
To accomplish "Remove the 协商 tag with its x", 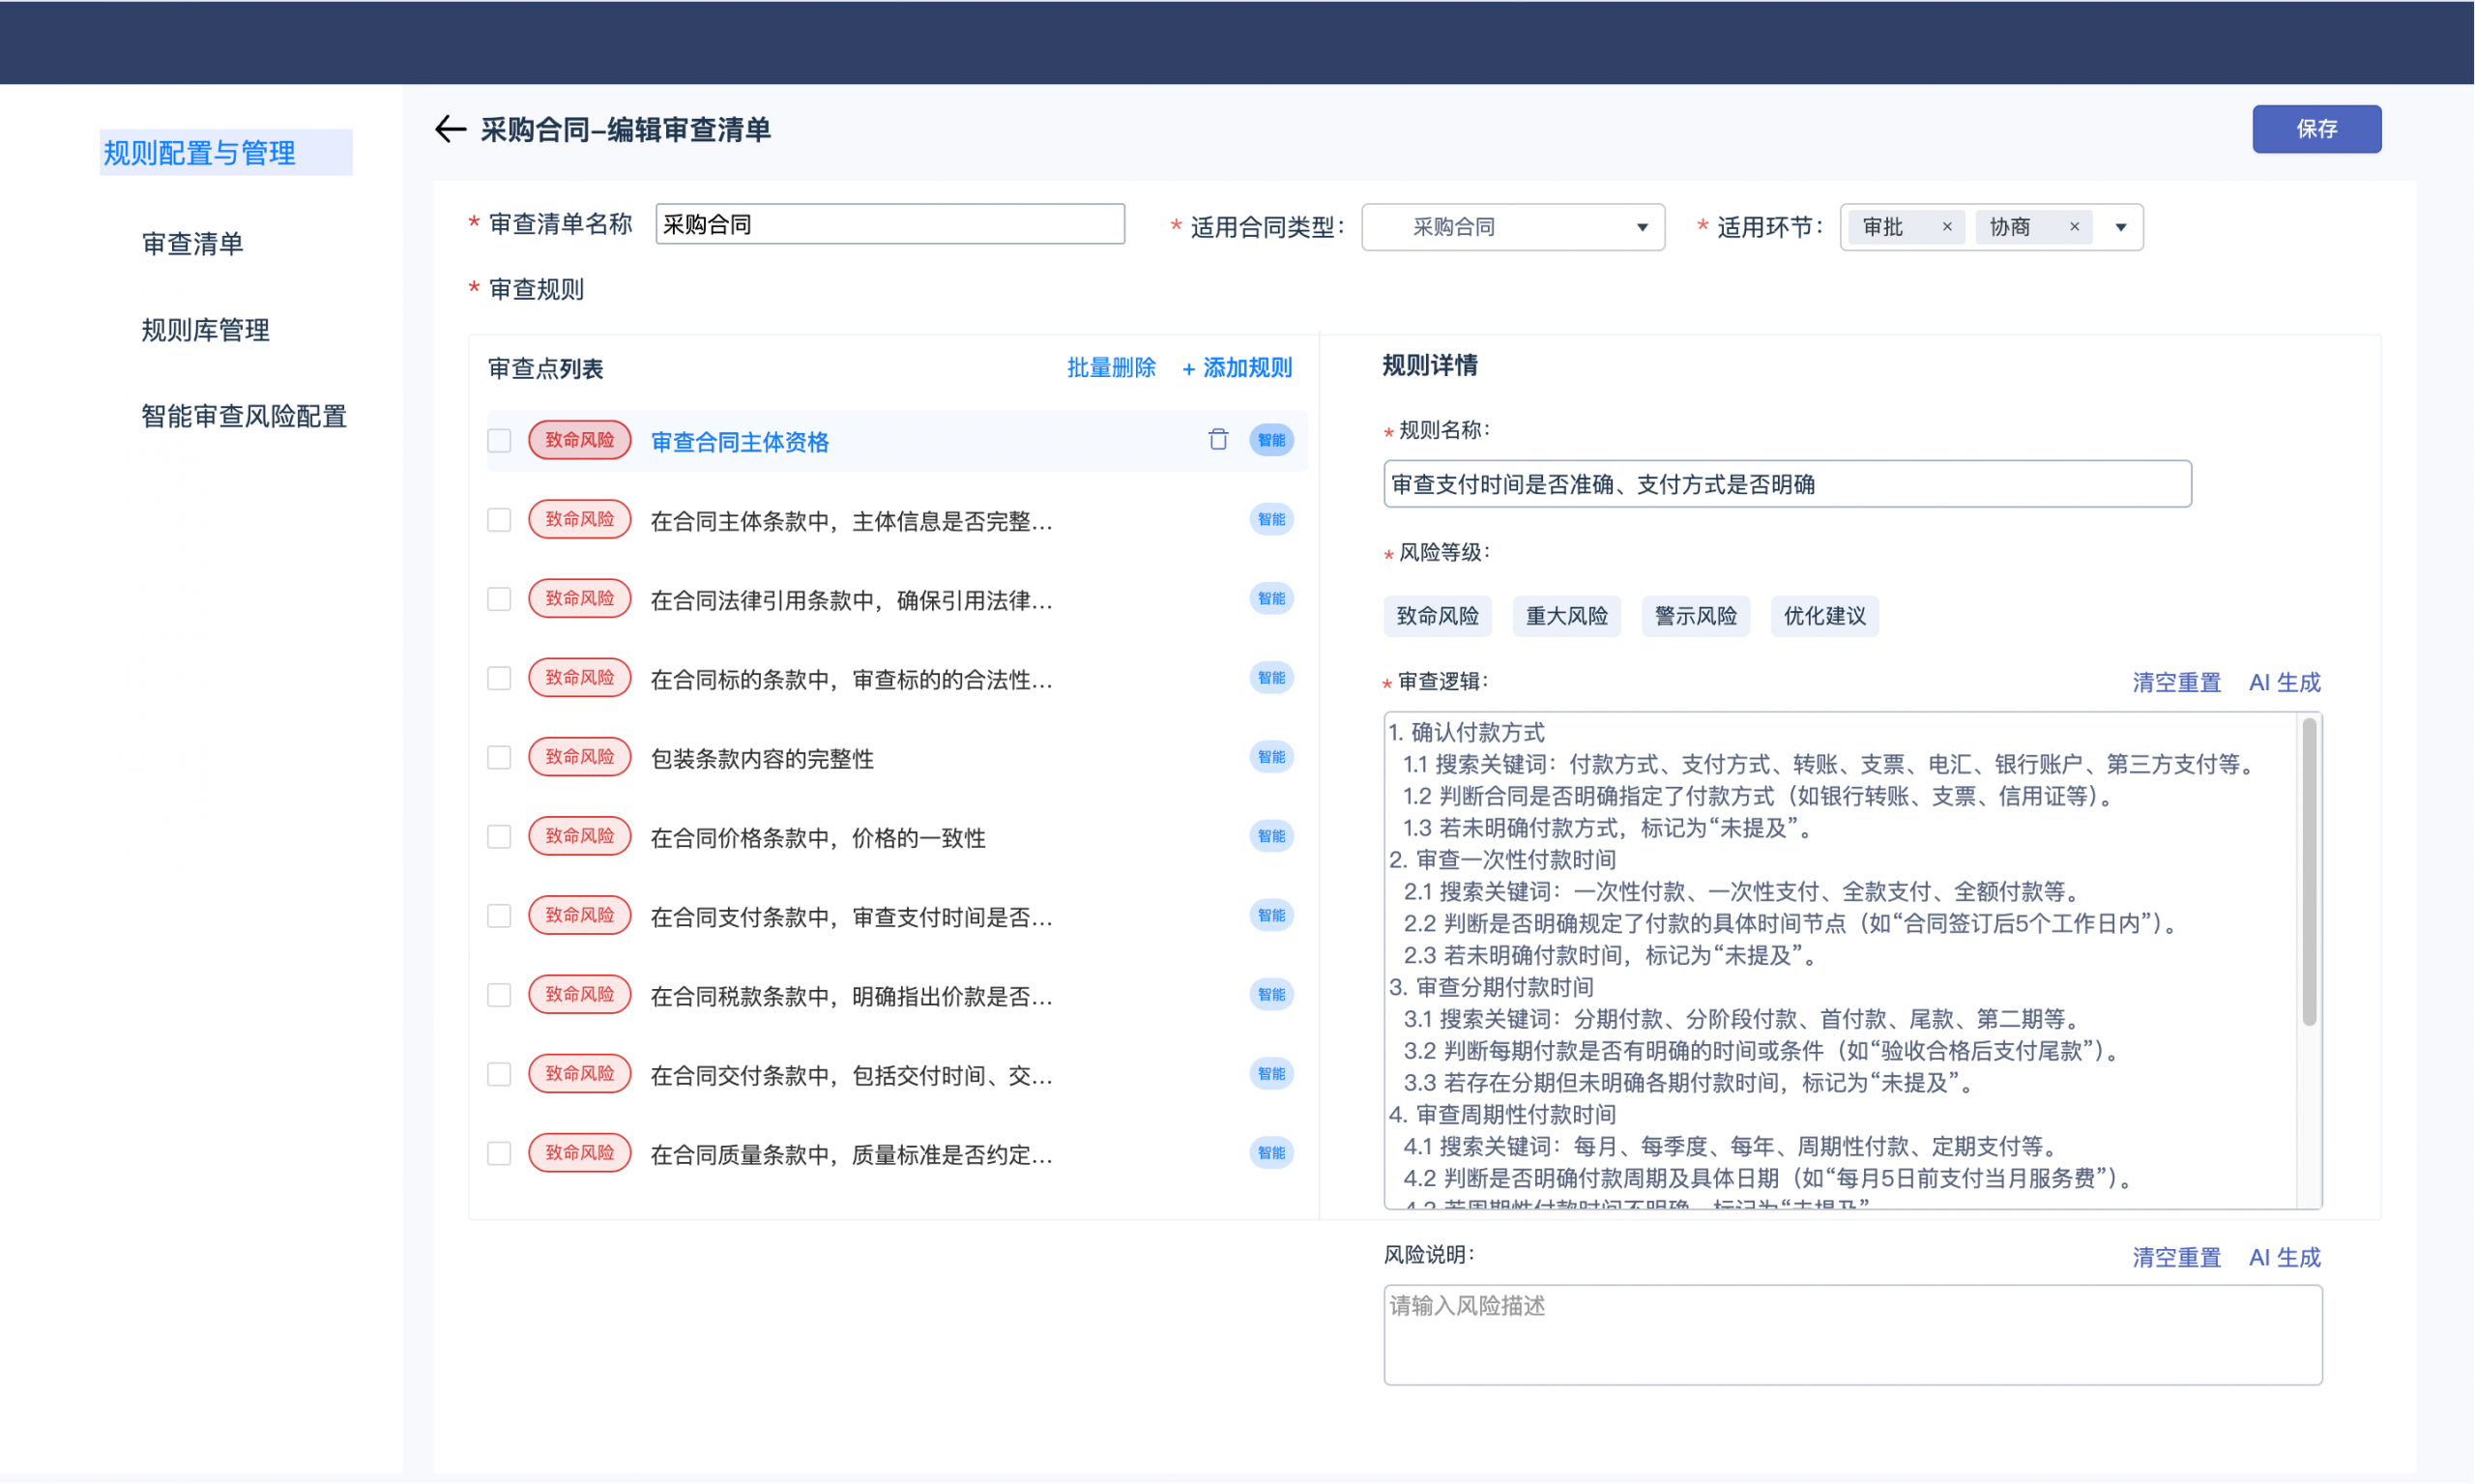I will coord(2074,227).
